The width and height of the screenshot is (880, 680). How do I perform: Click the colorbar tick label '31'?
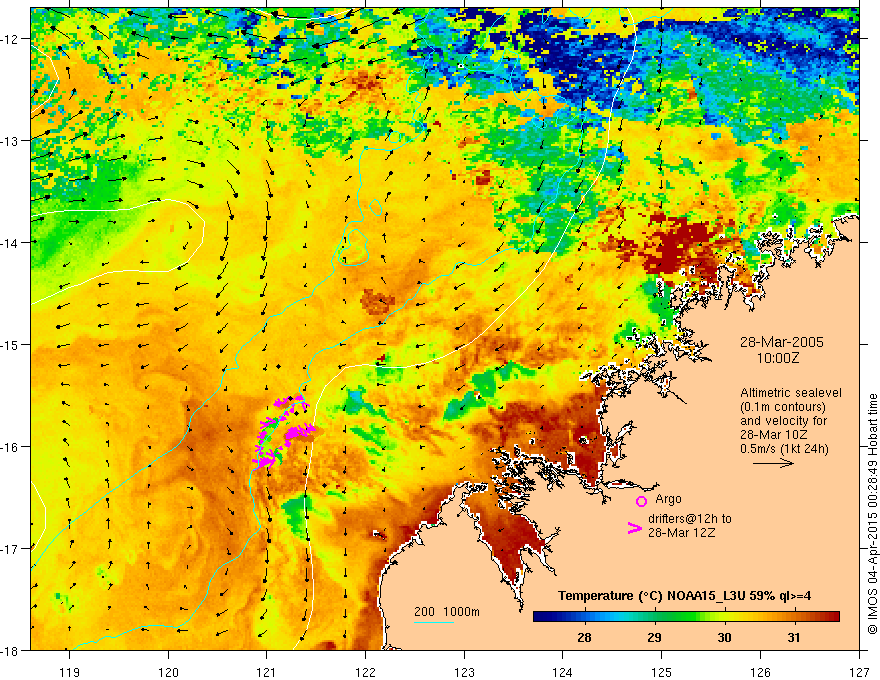793,637
